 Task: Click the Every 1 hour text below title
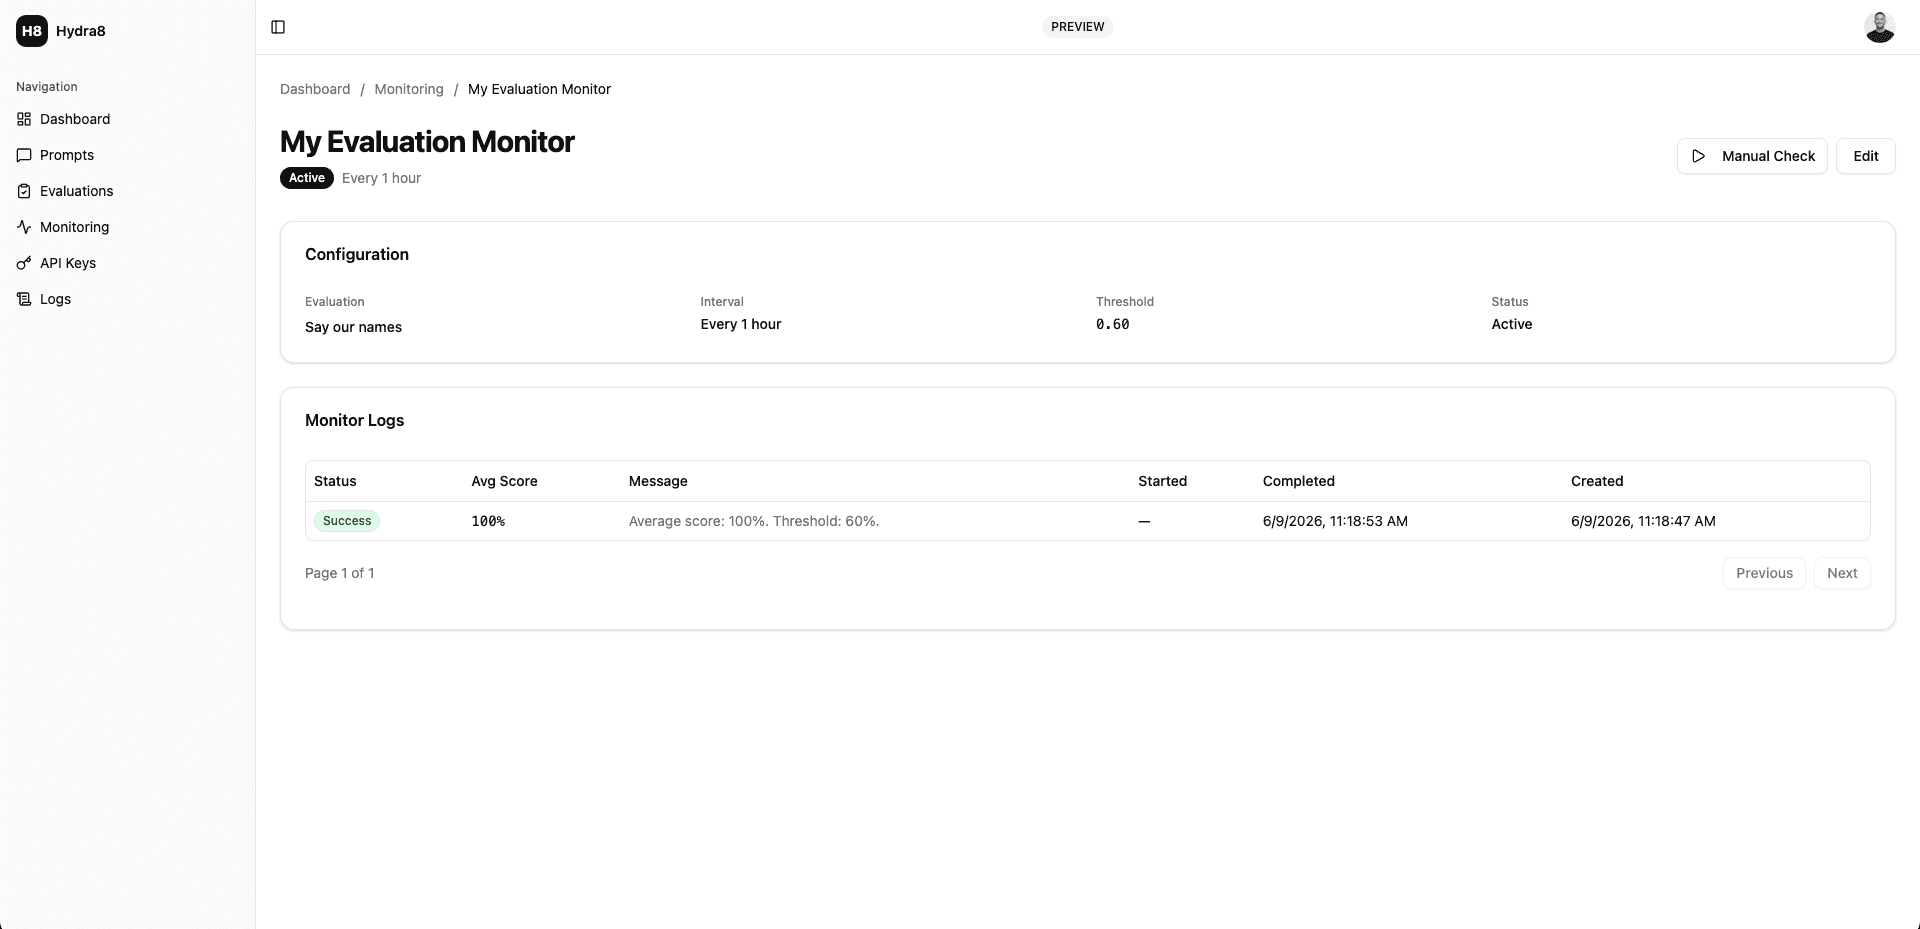pyautogui.click(x=381, y=178)
